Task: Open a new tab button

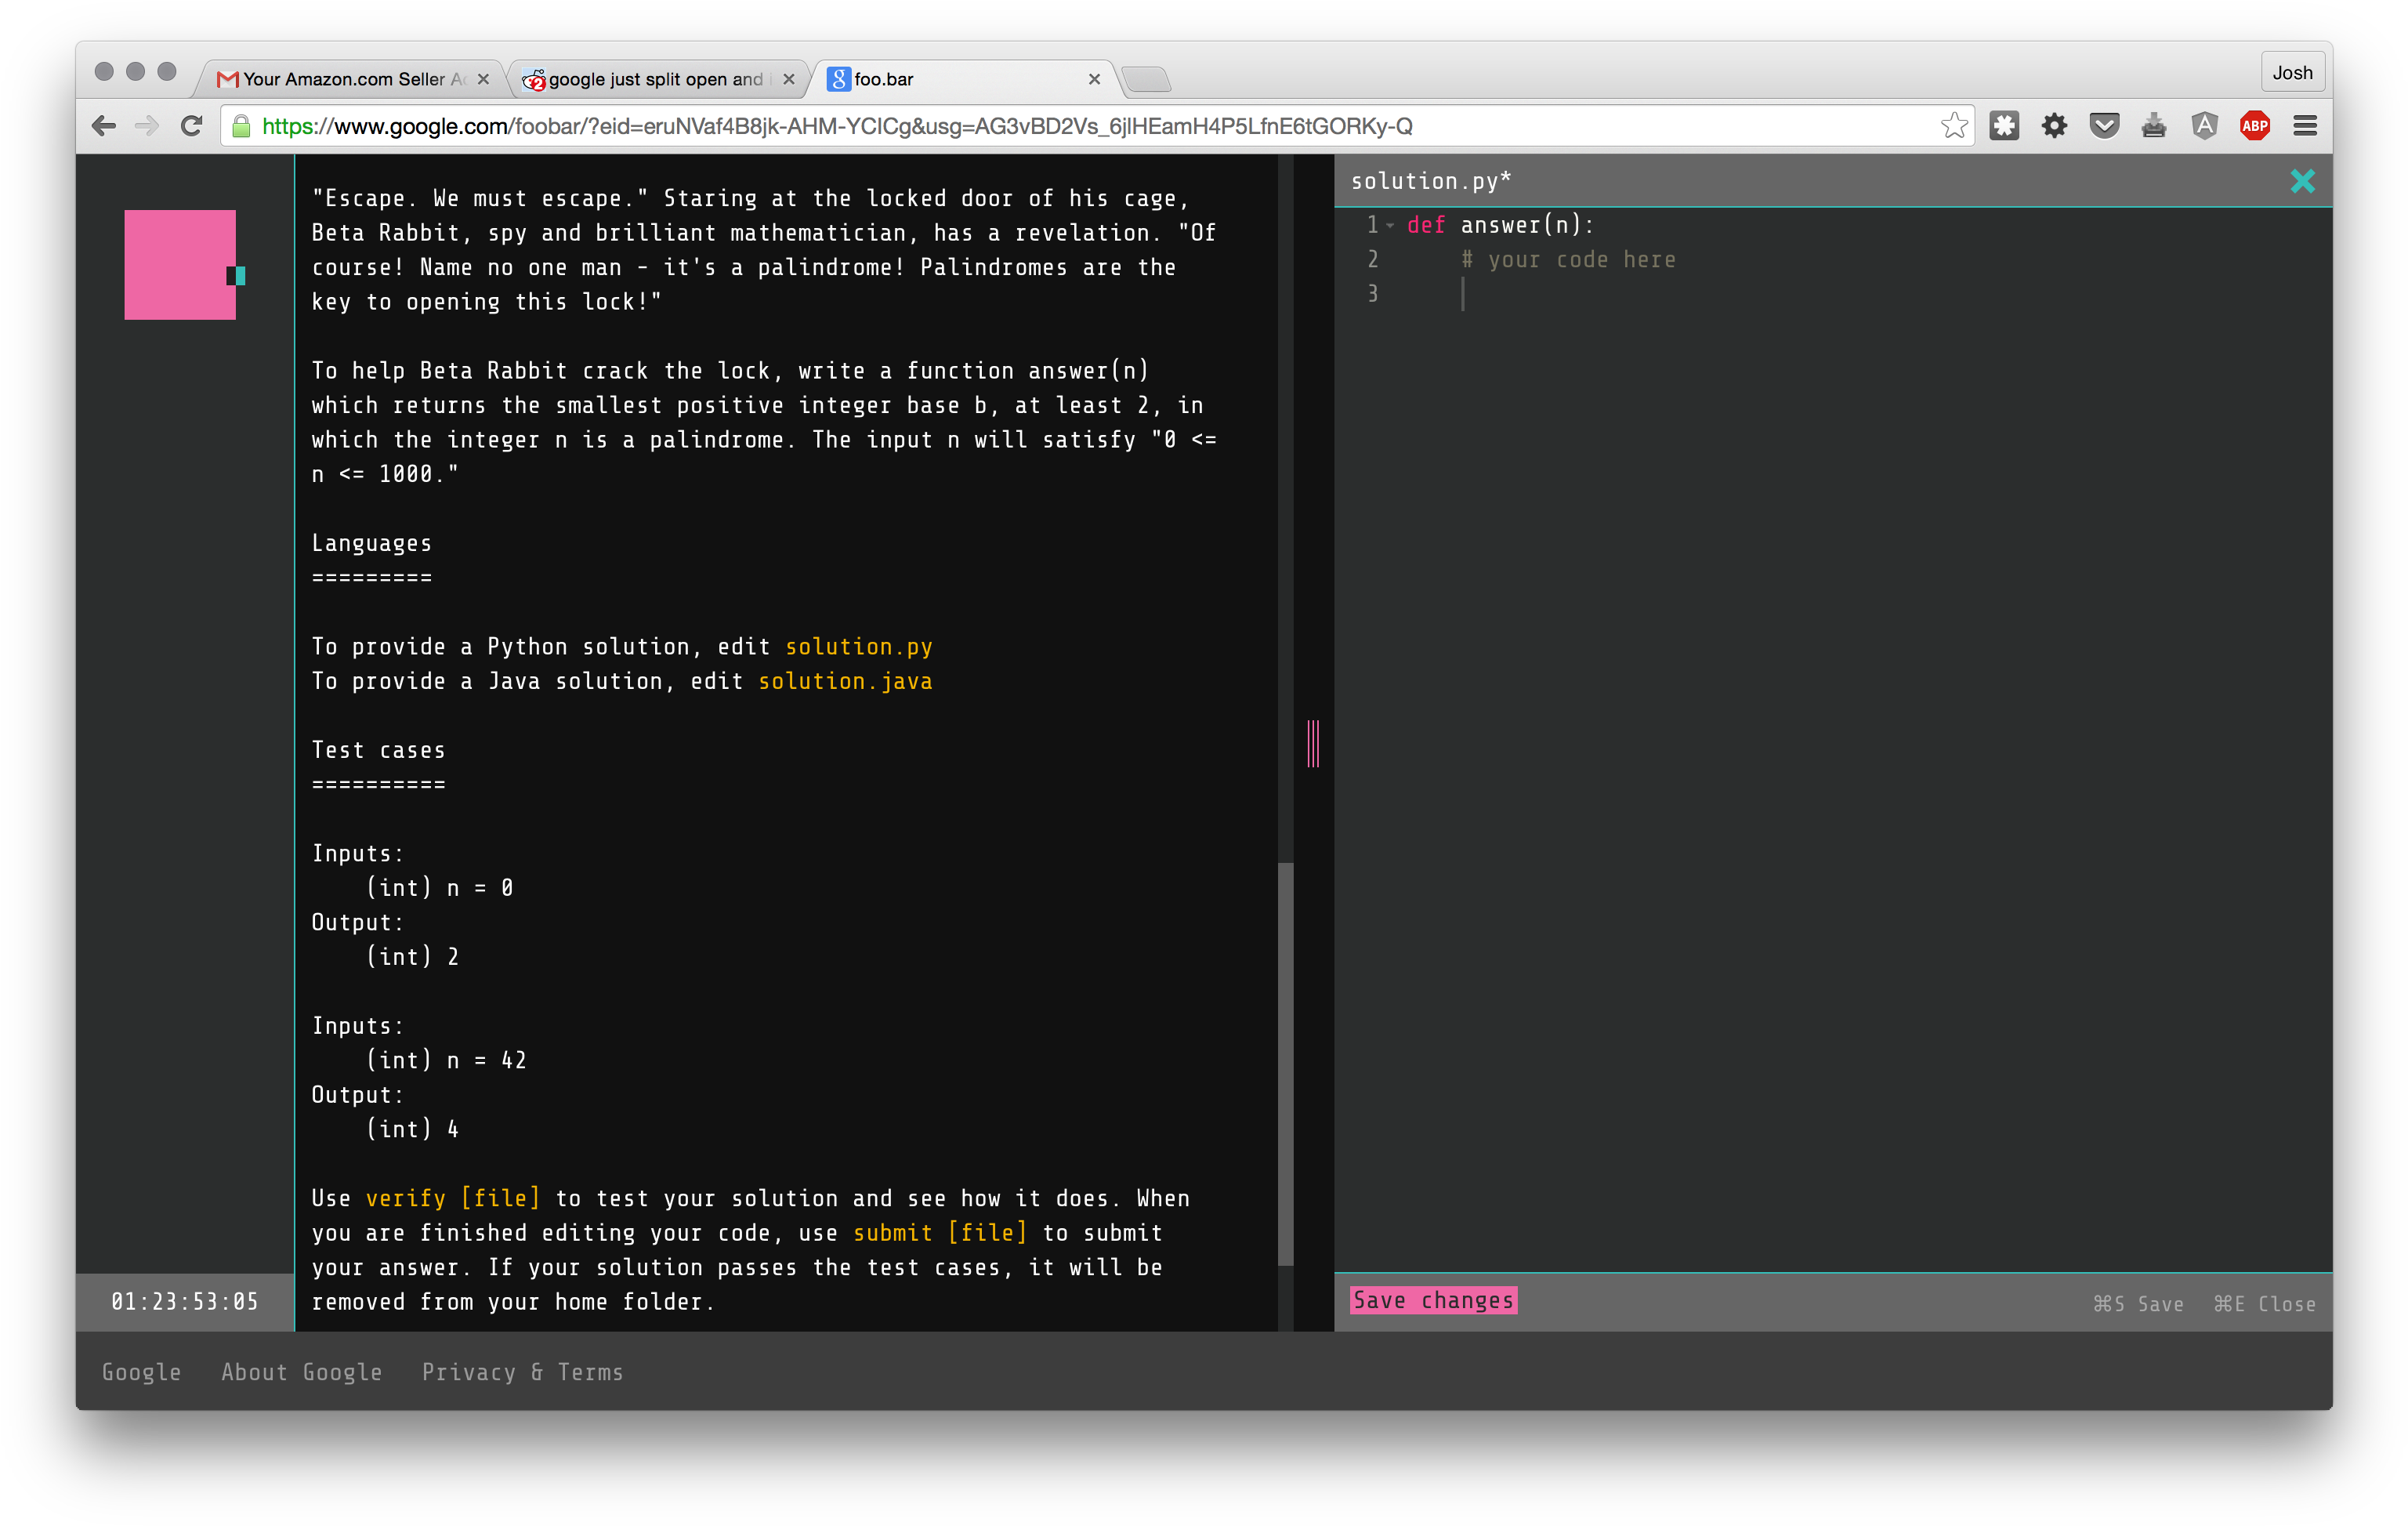Action: [x=1146, y=79]
